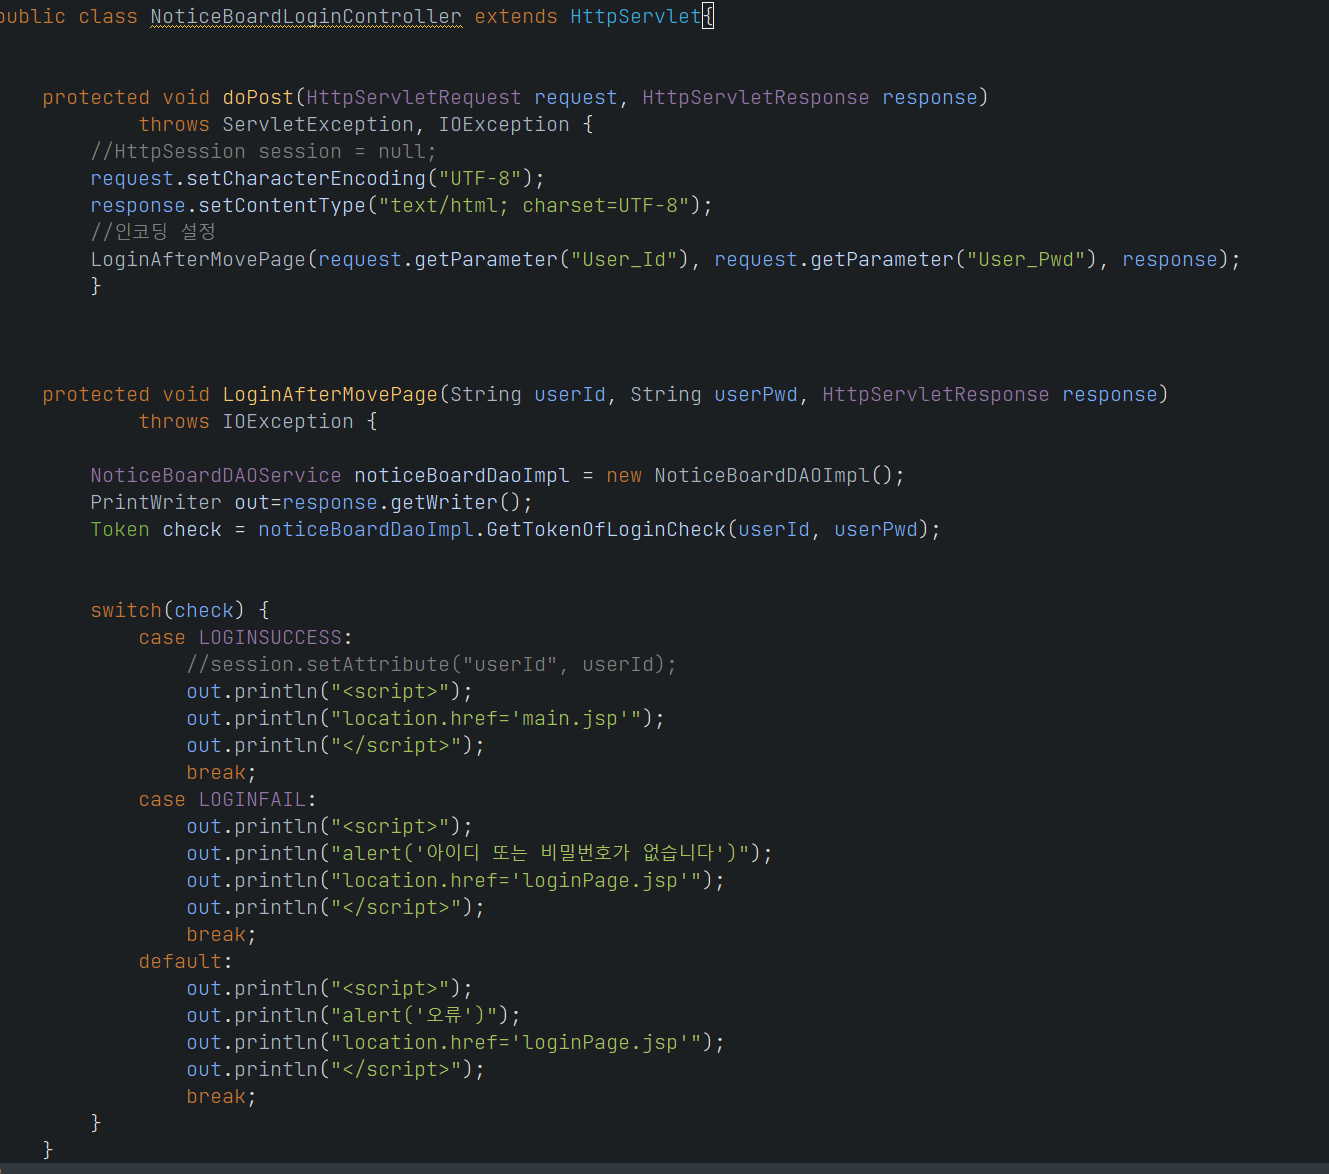Click the NoticeBoardLoginController class name
Viewport: 1329px width, 1174px height.
click(306, 17)
